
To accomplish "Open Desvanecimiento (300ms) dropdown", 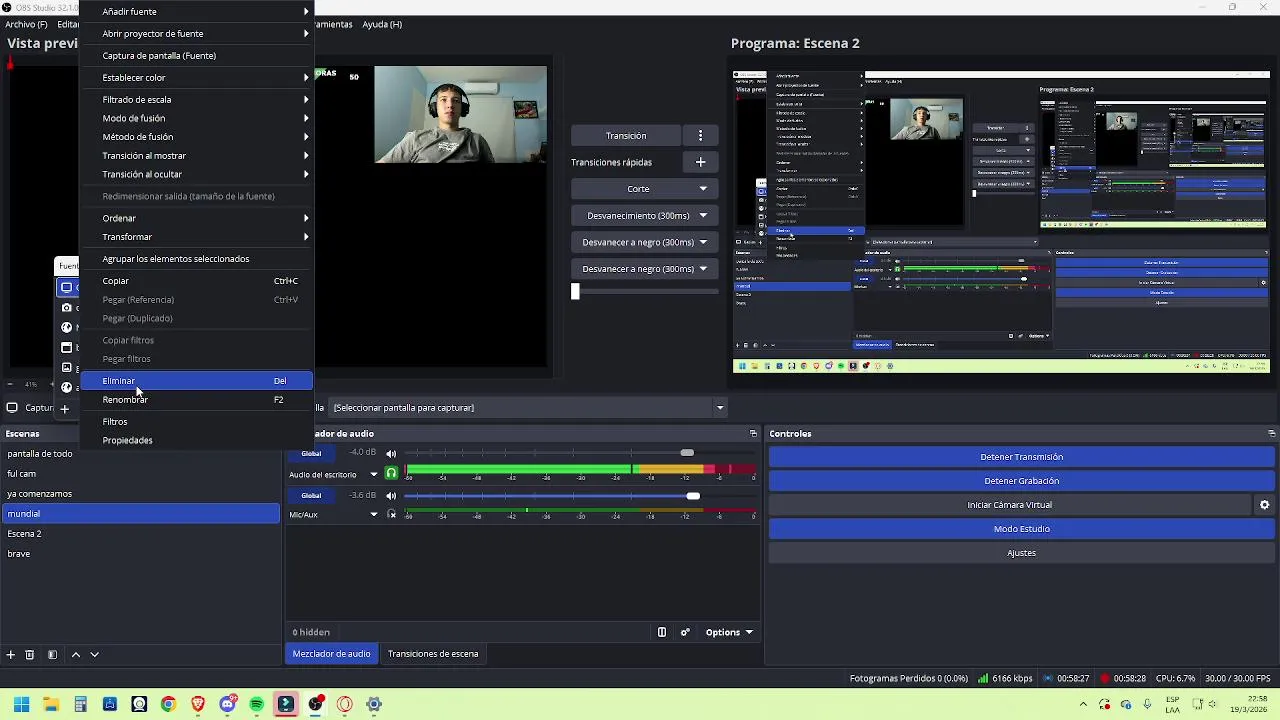I will (x=645, y=216).
